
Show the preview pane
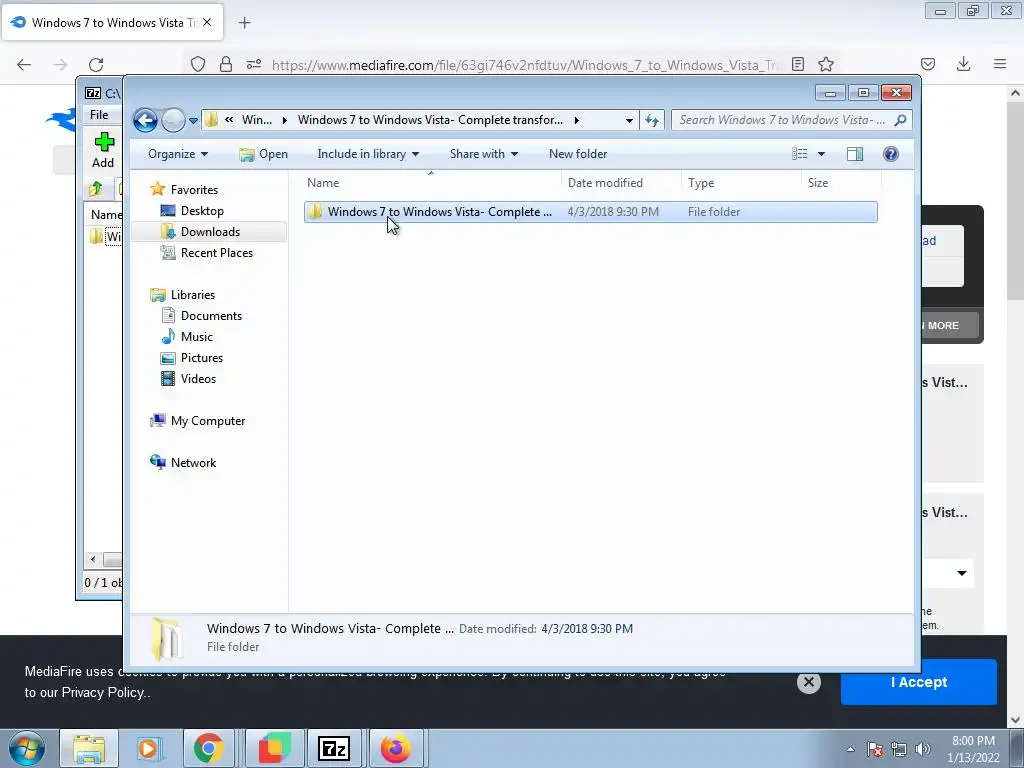tap(854, 154)
